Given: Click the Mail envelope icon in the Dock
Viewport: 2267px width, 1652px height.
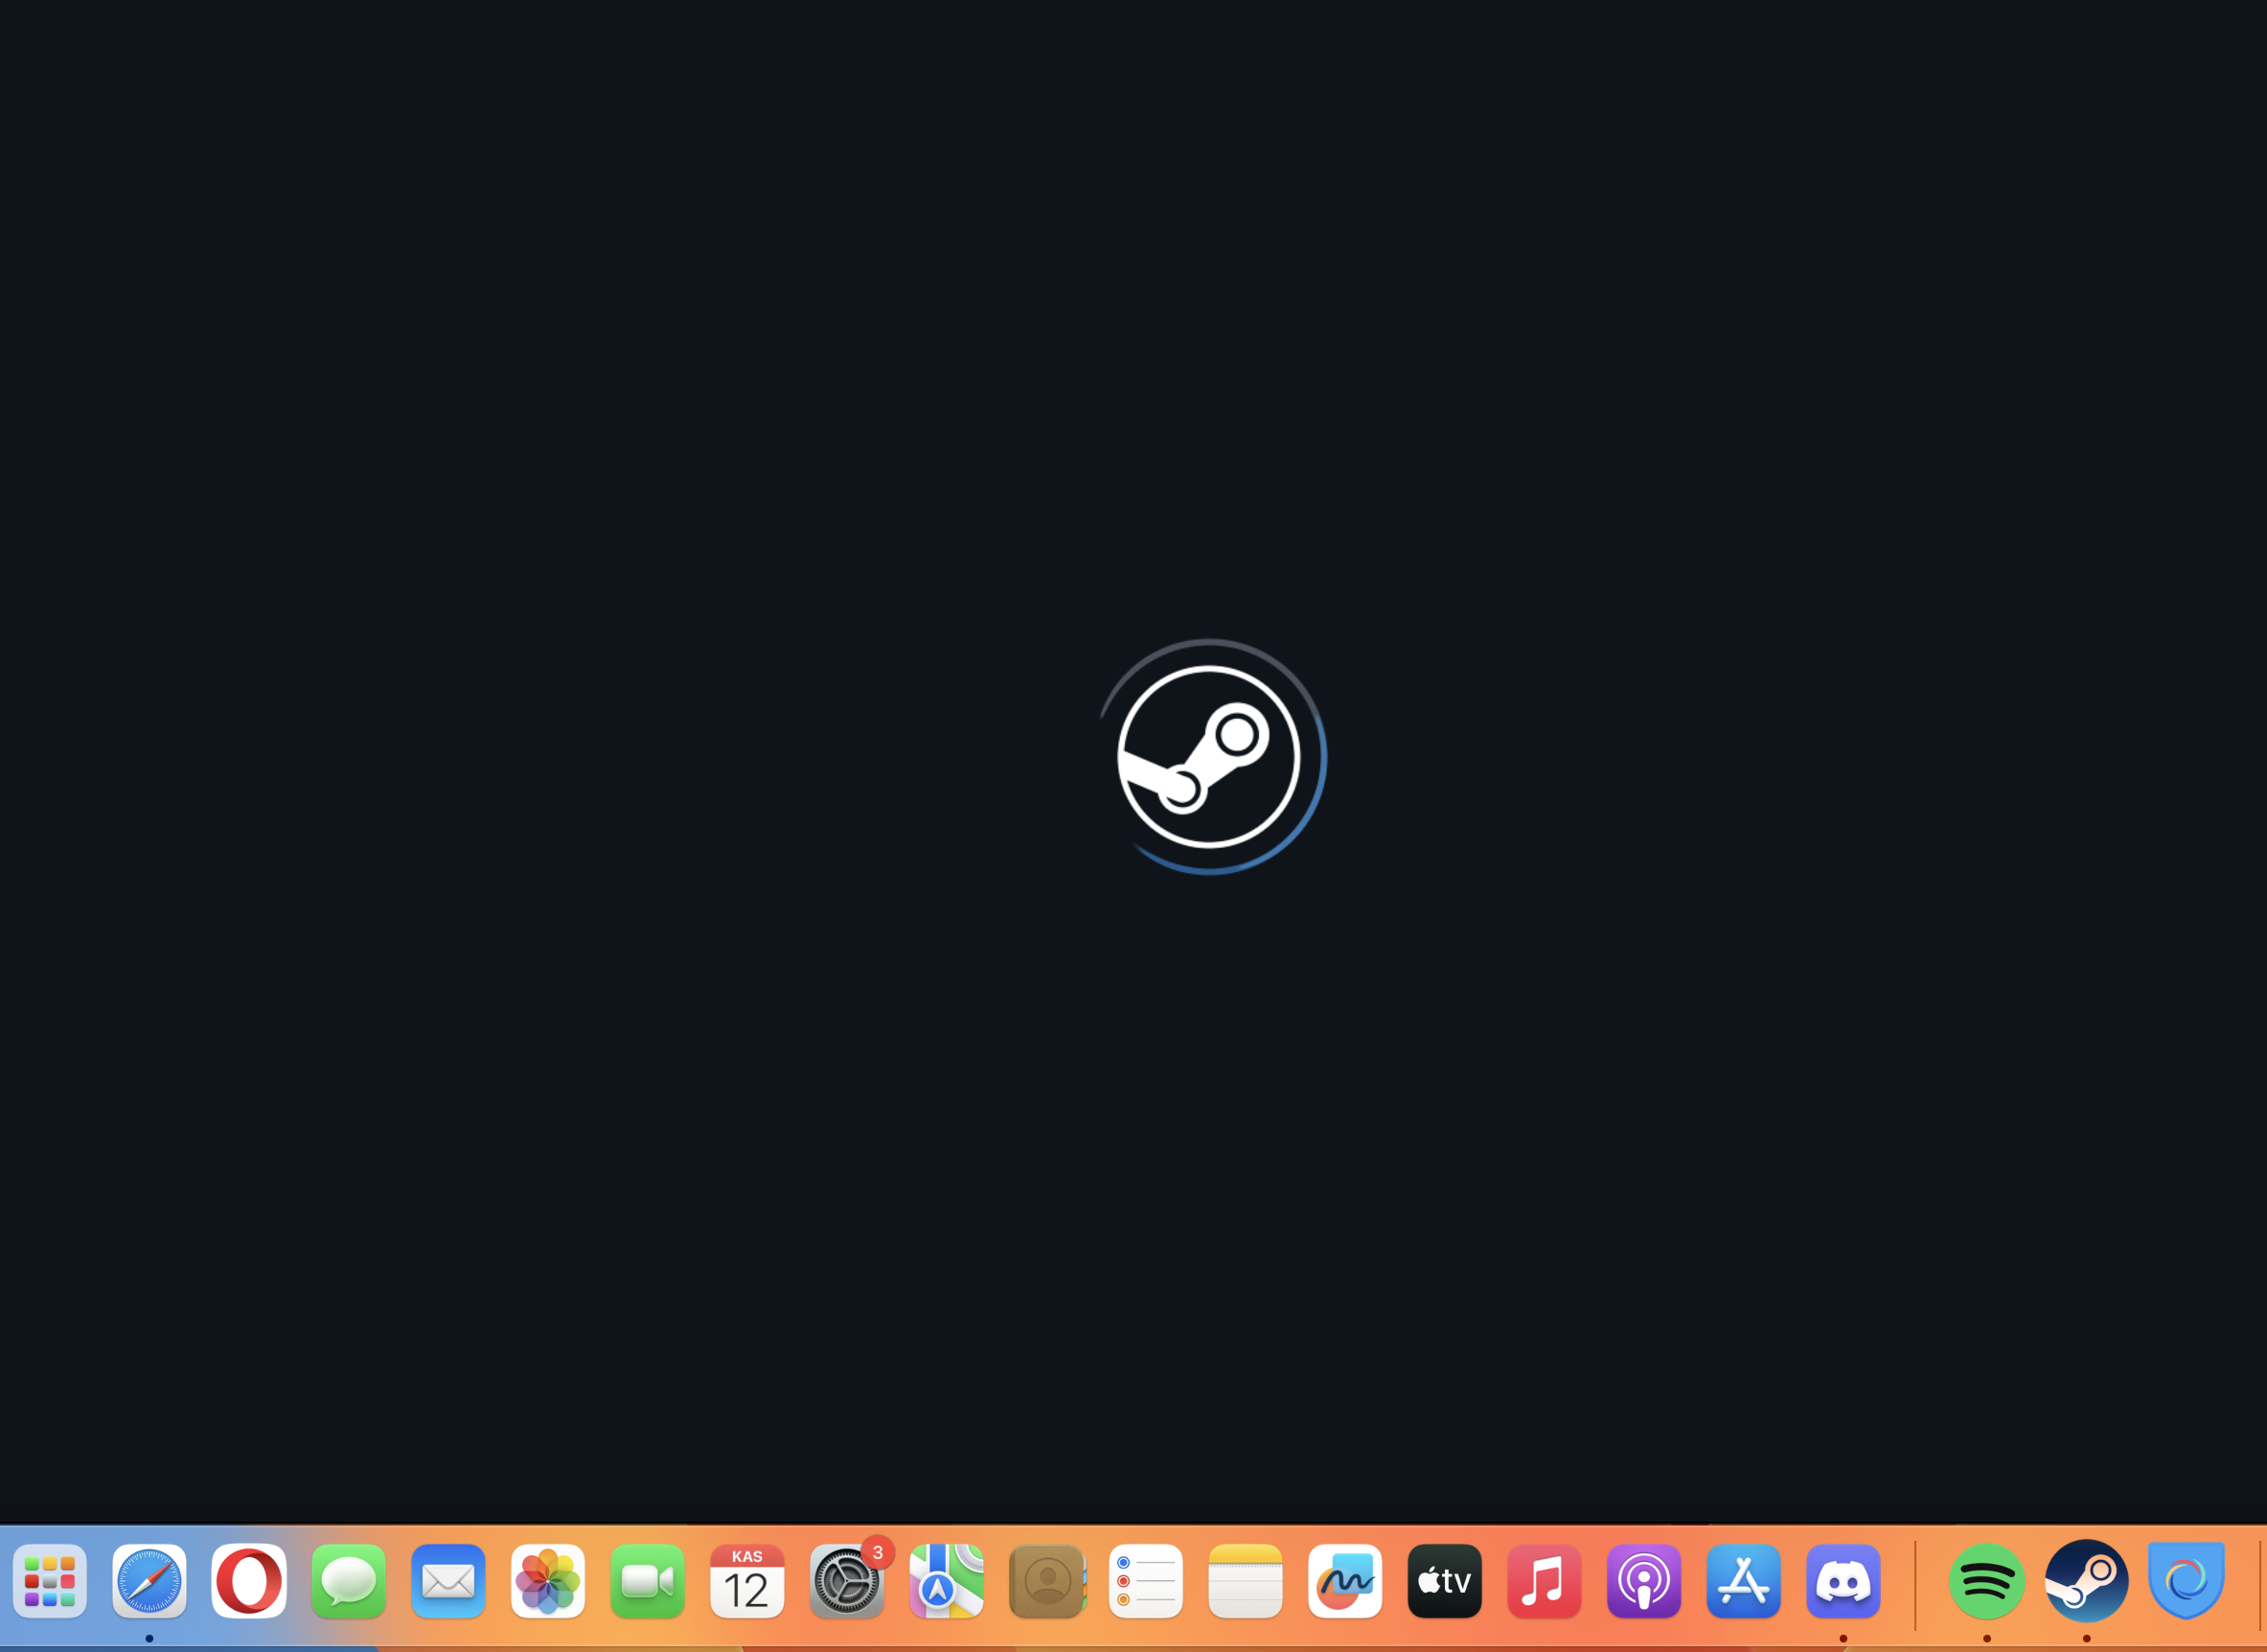Looking at the screenshot, I should click(448, 1581).
